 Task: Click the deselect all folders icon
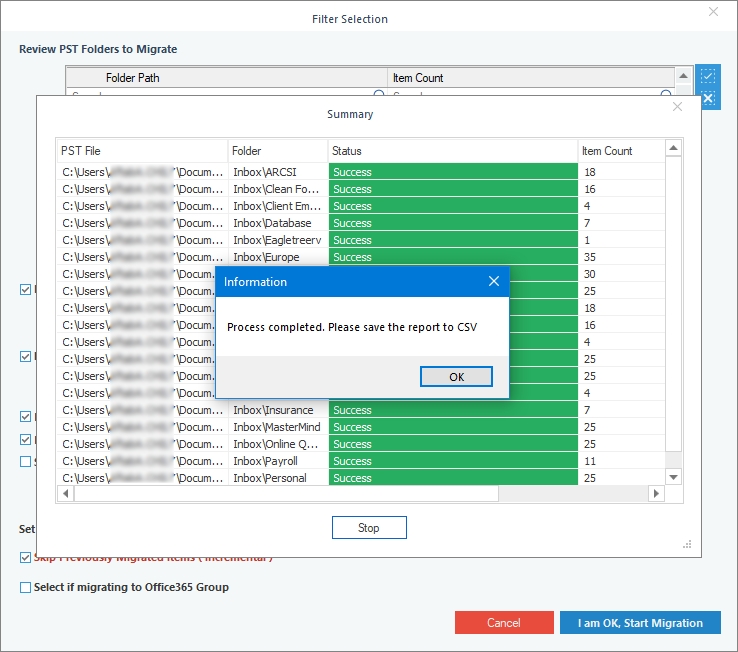pos(708,98)
